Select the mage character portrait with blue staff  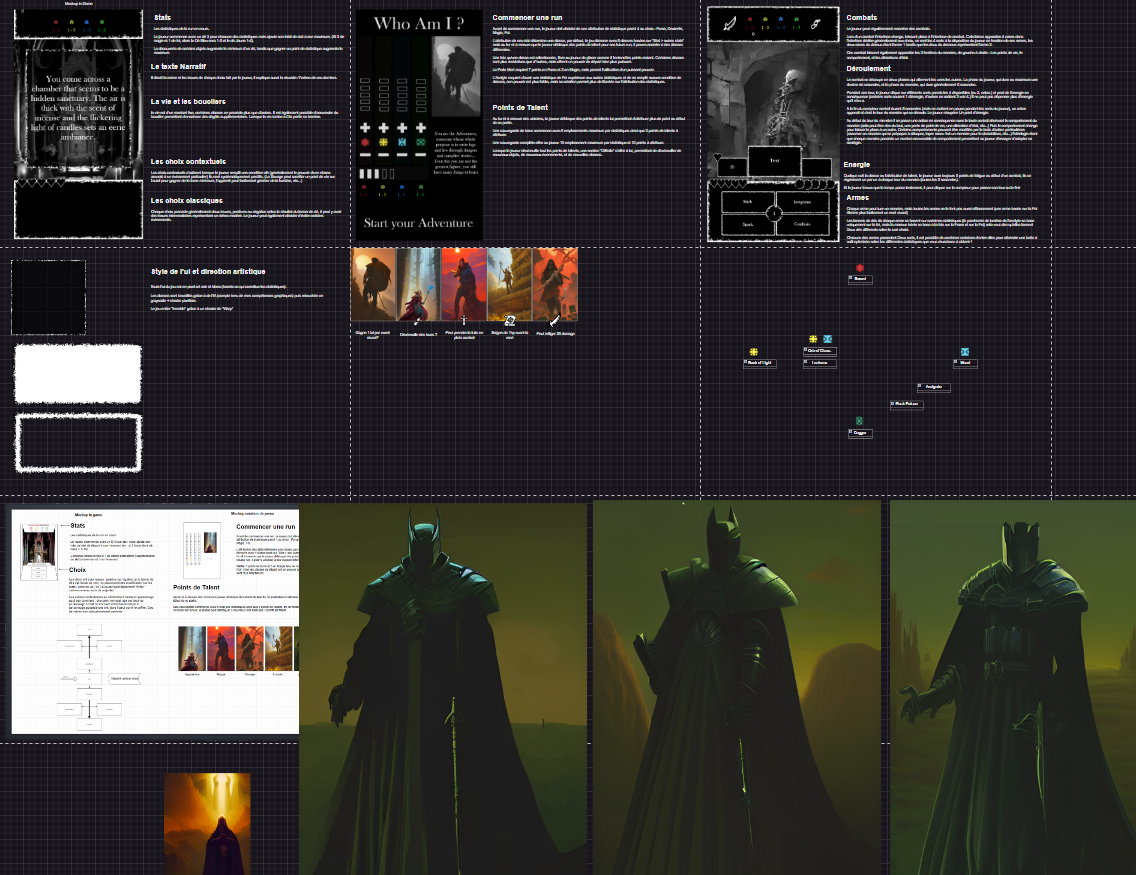click(x=419, y=285)
